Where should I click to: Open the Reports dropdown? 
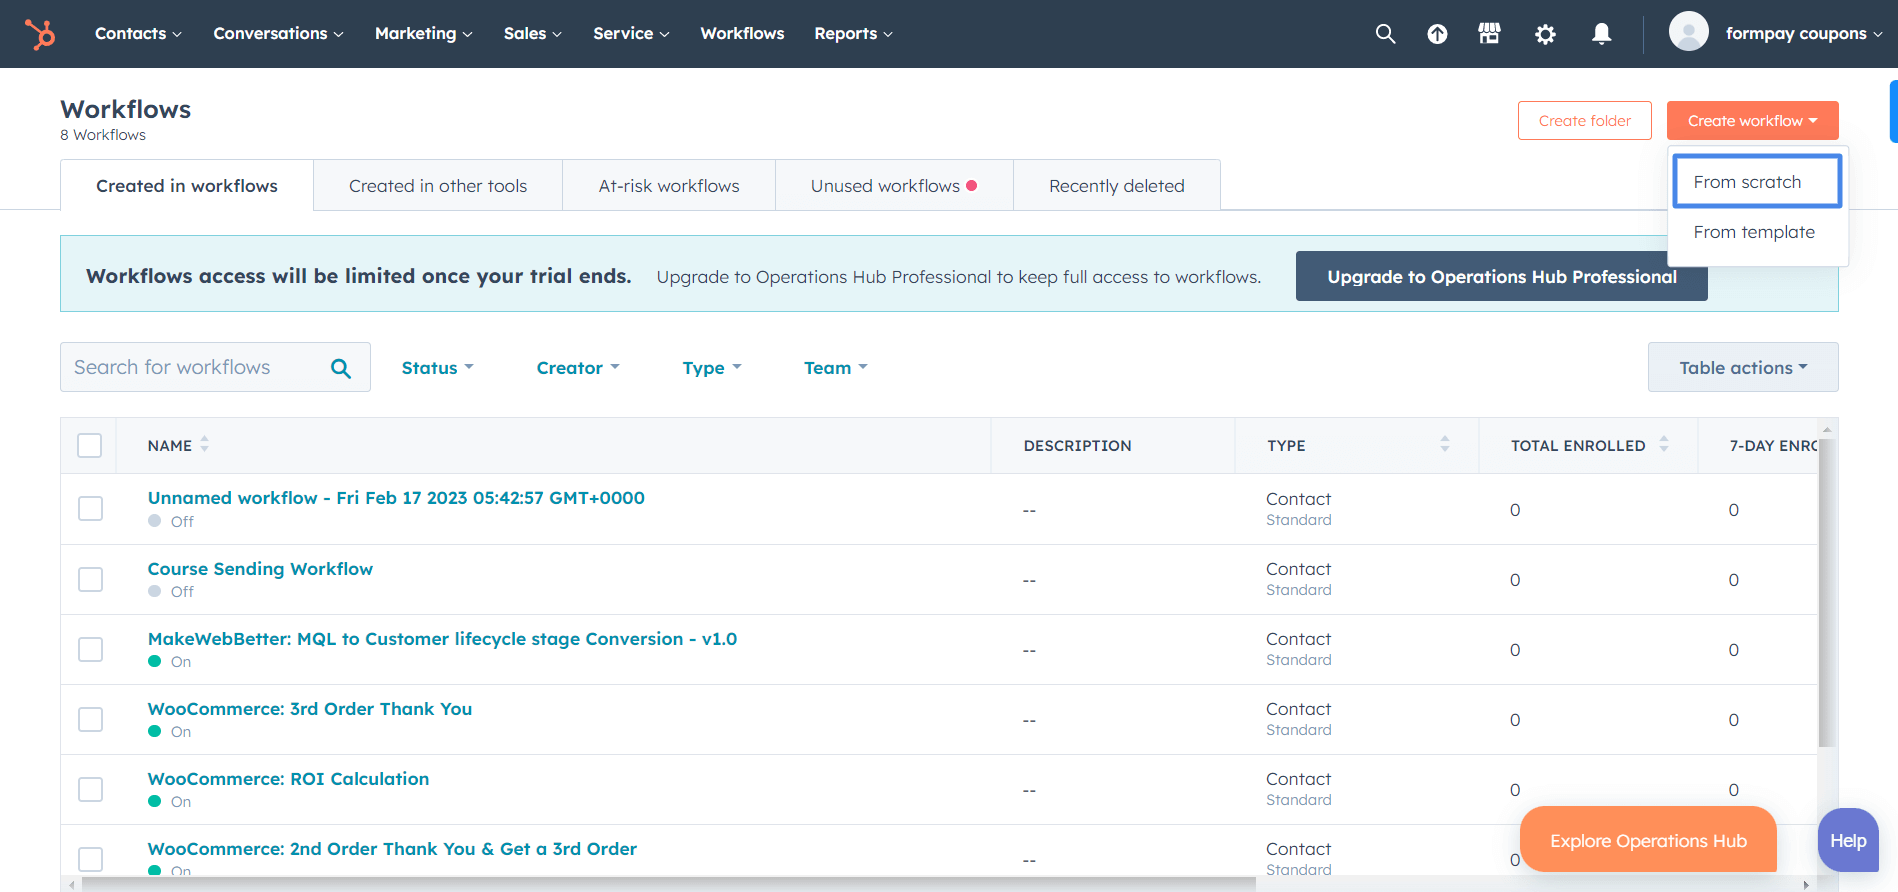pos(853,34)
